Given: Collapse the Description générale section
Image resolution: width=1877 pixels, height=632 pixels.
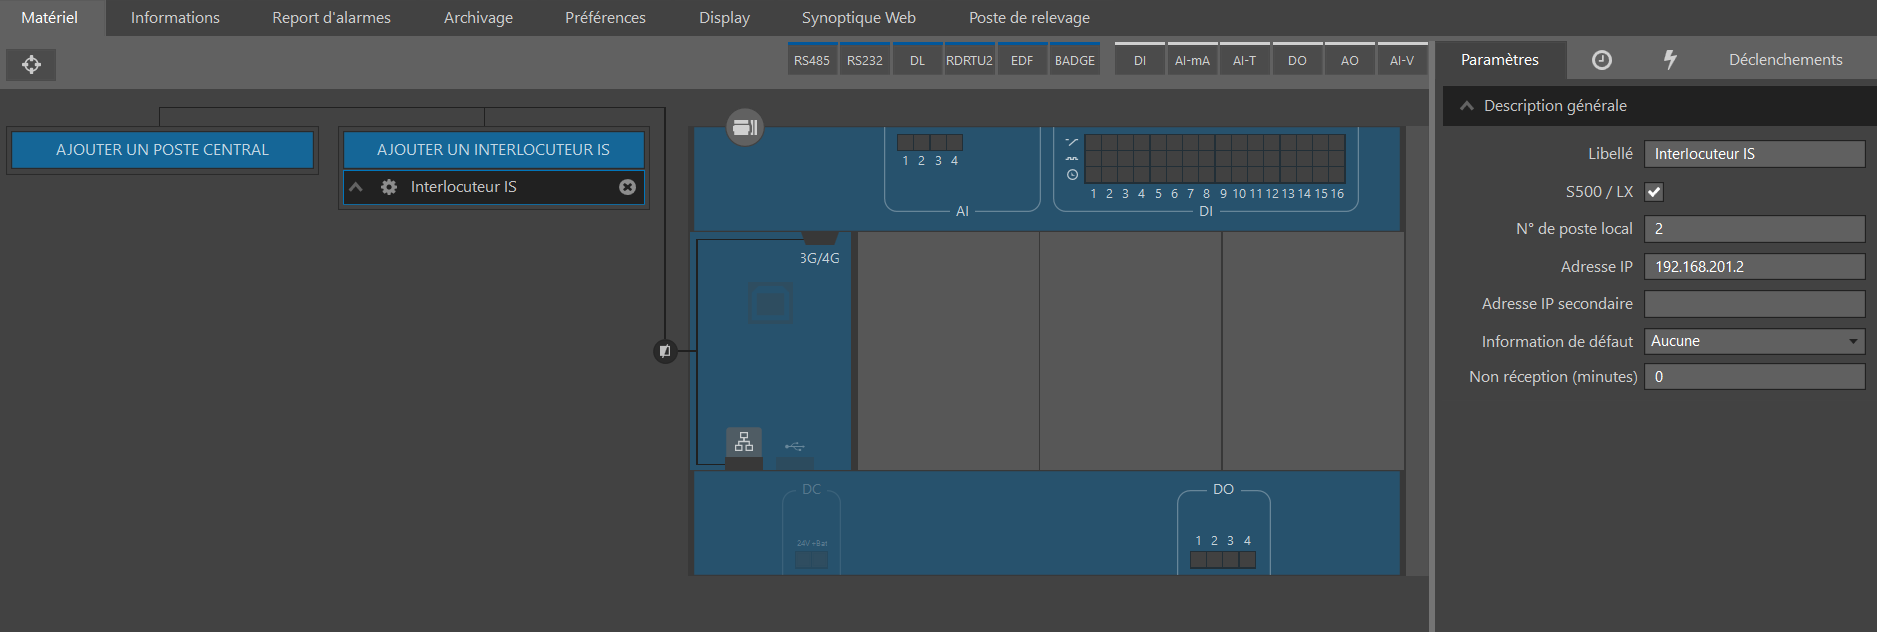Looking at the screenshot, I should pyautogui.click(x=1467, y=106).
